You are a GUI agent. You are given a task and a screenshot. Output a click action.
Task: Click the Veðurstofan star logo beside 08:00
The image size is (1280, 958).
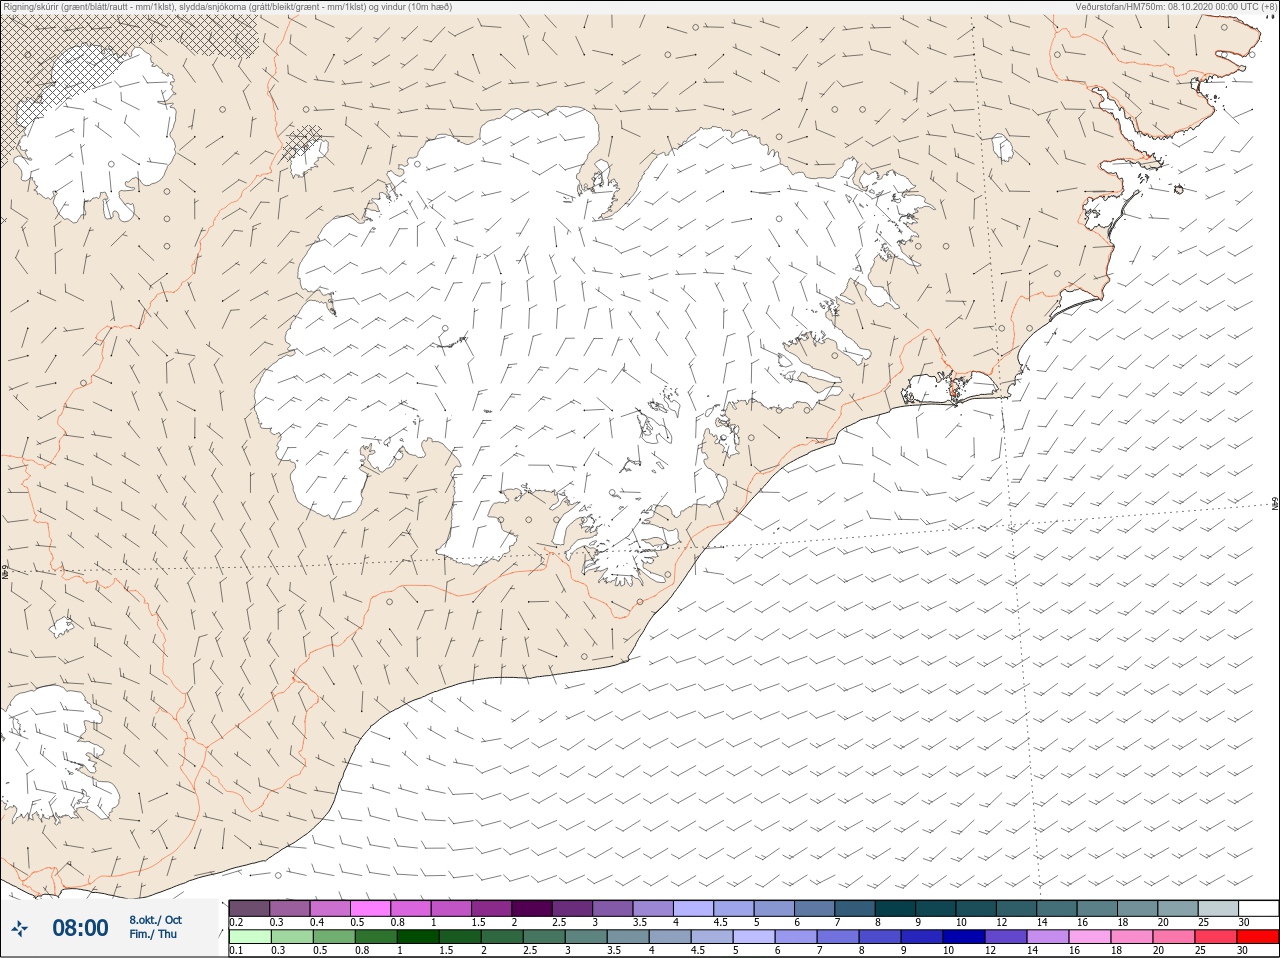coord(19,929)
